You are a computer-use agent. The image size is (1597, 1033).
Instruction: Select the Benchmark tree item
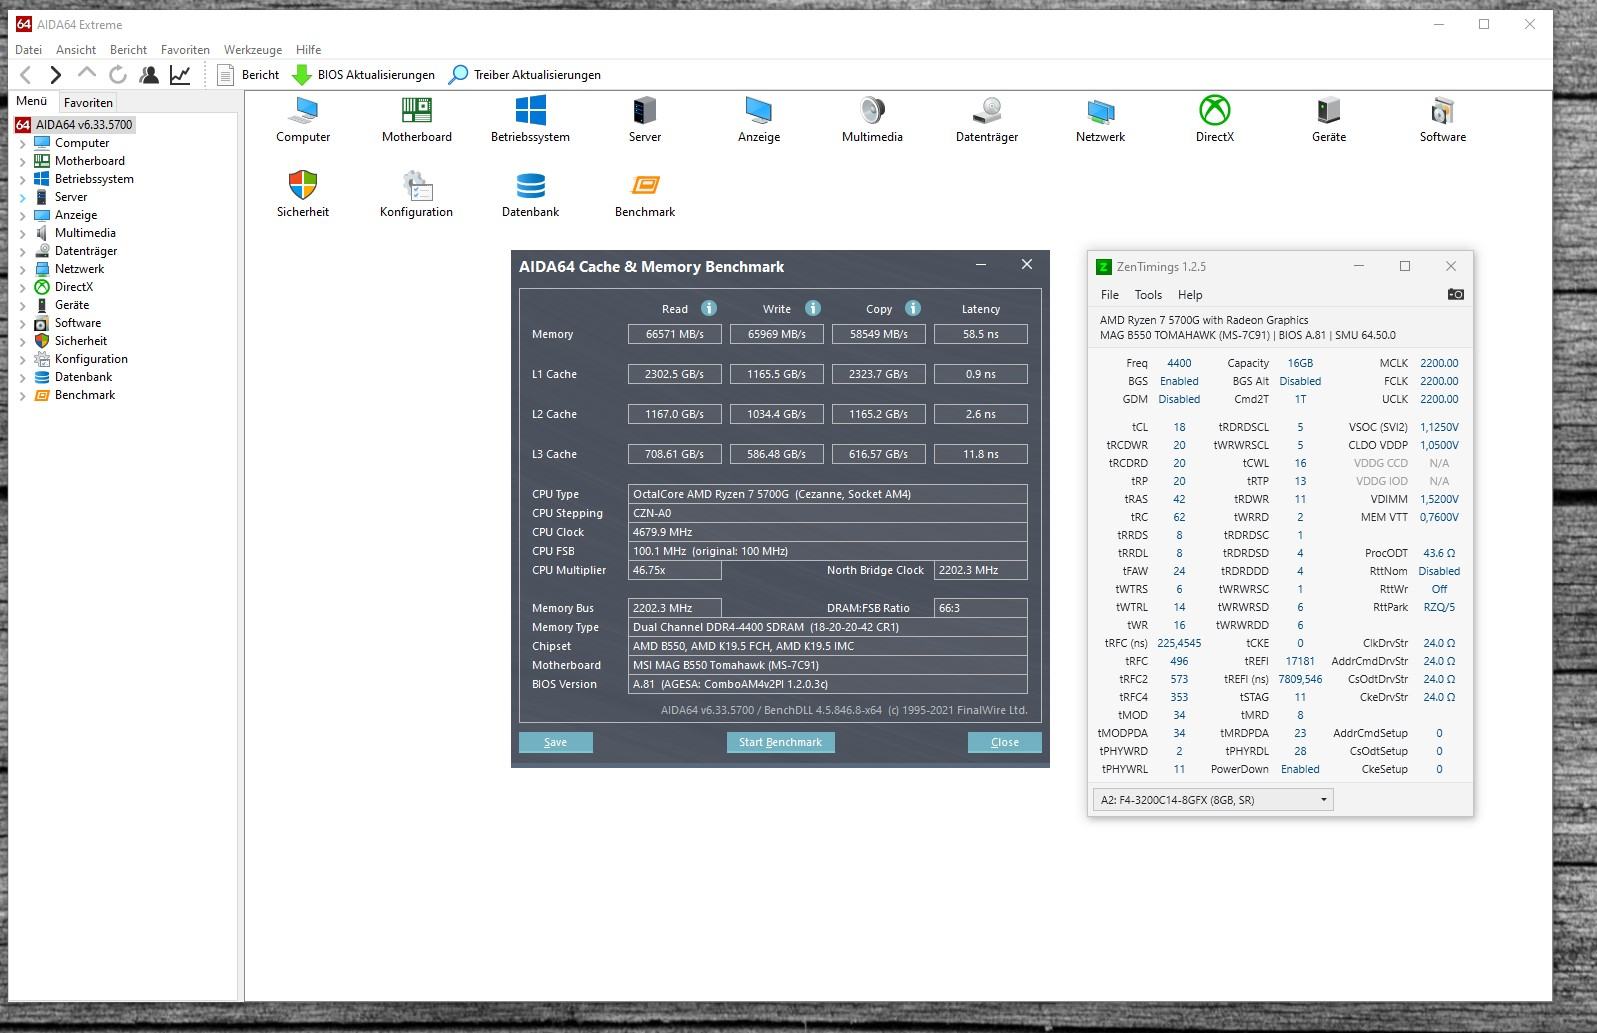click(x=85, y=395)
